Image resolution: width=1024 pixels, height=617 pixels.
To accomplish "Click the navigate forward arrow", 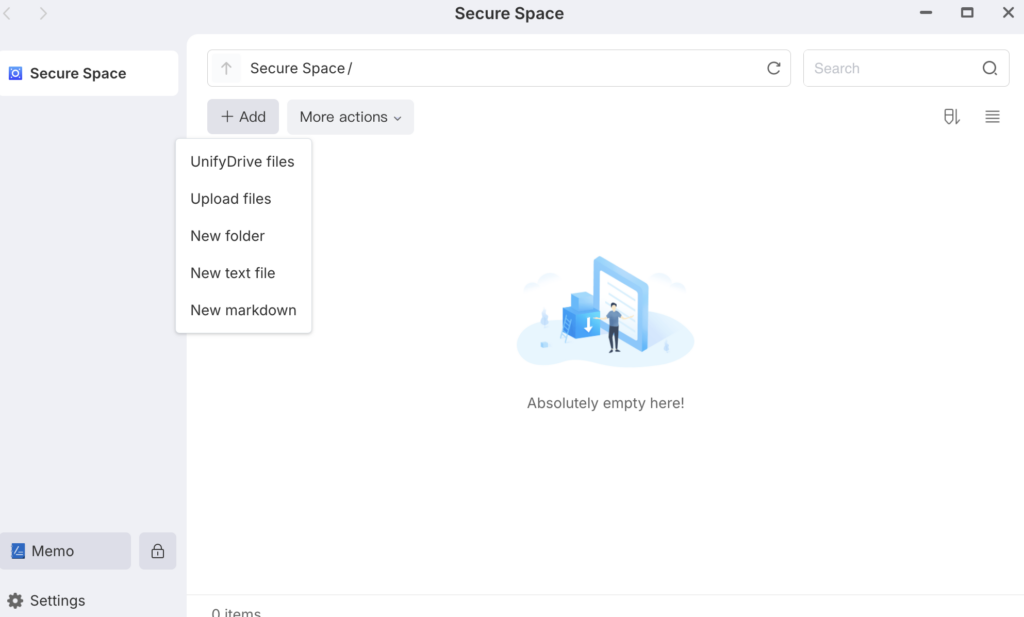I will tap(43, 14).
